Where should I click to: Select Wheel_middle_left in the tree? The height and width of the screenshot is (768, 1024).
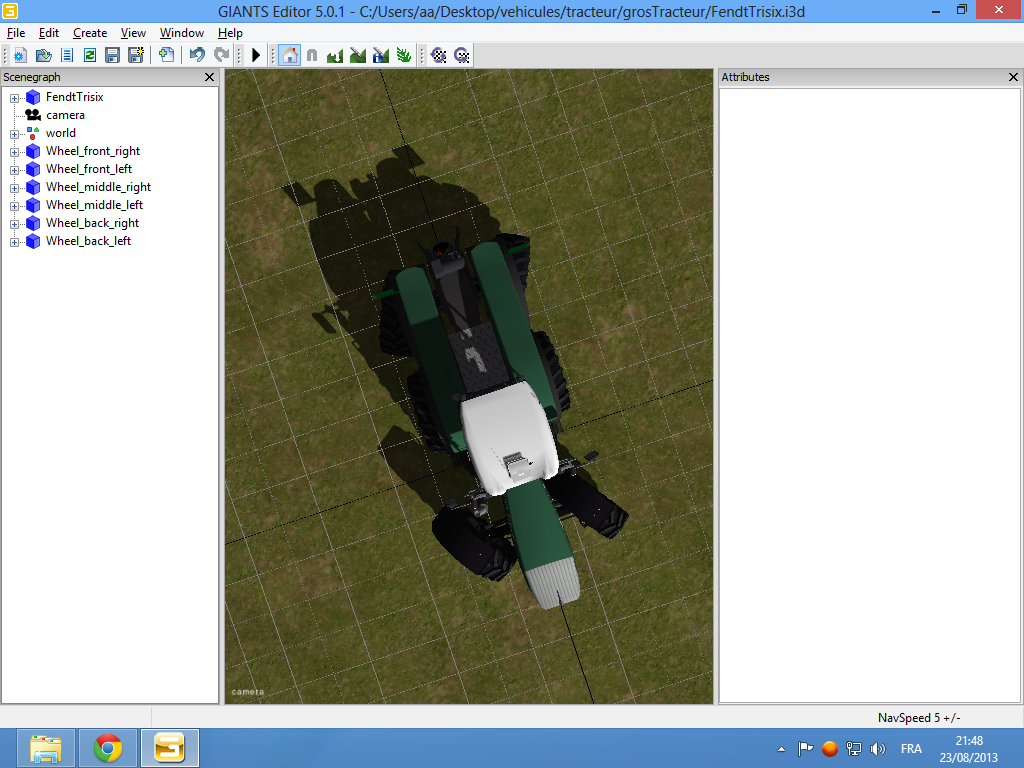pyautogui.click(x=94, y=204)
